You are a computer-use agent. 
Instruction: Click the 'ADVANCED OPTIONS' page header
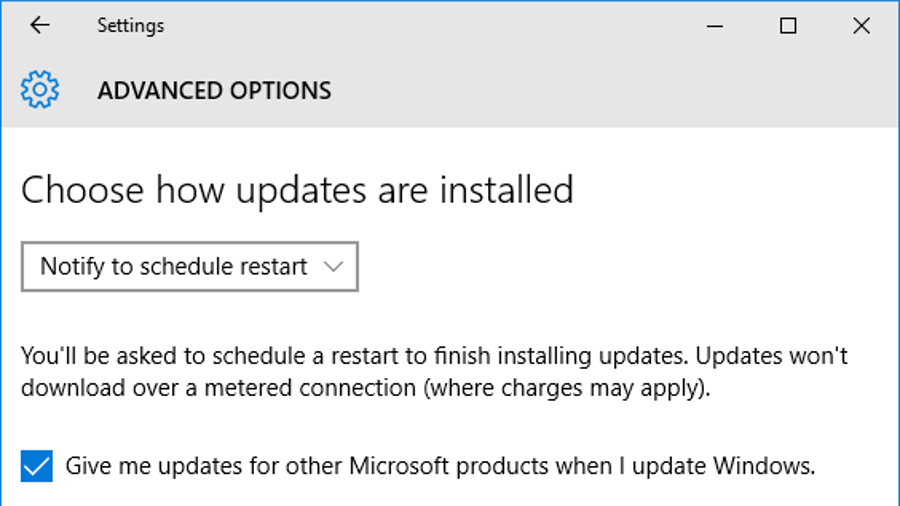click(214, 91)
